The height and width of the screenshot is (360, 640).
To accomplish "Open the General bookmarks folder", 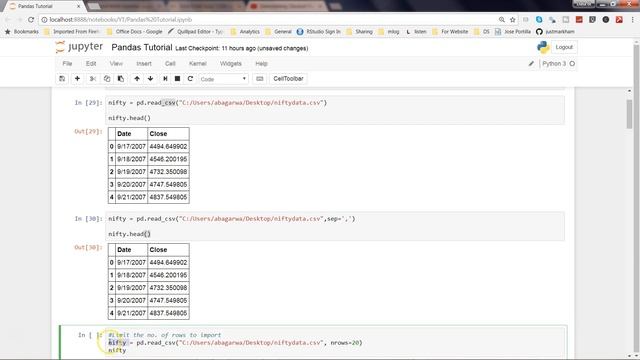I will pyautogui.click(x=279, y=31).
